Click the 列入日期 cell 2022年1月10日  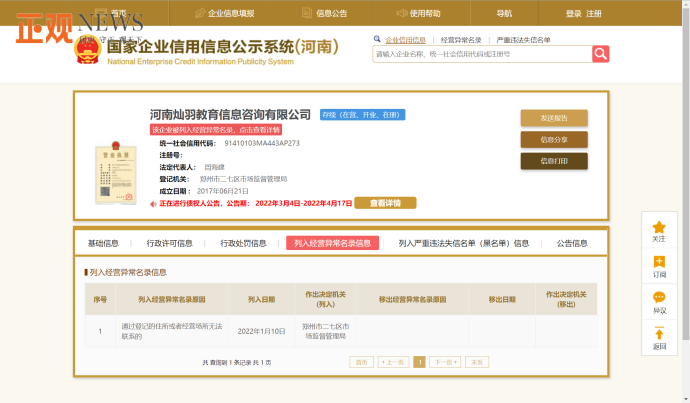click(x=261, y=331)
